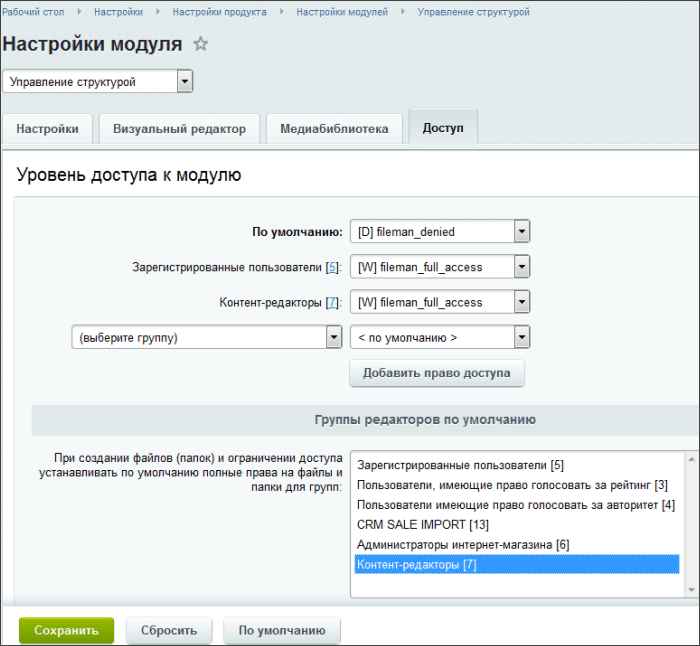This screenshot has width=700, height=646.
Task: Expand access dropdown for 'Зарегистрированные пользователи'
Action: coord(439,267)
